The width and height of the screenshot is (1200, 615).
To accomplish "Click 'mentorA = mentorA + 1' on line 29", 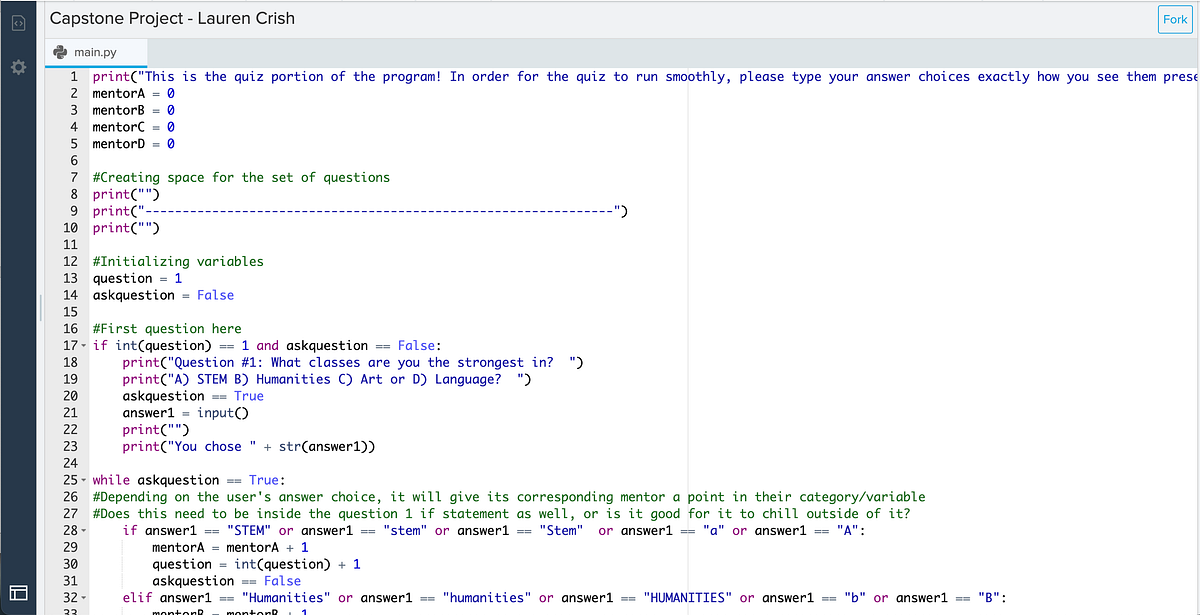I will point(230,548).
